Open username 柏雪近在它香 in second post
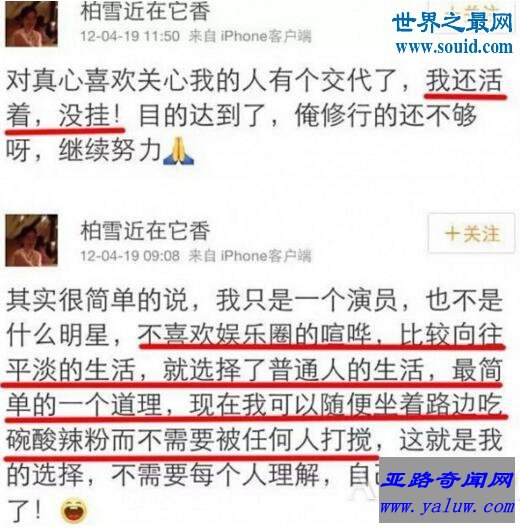Viewport: 520px width, 528px height. coord(145,231)
